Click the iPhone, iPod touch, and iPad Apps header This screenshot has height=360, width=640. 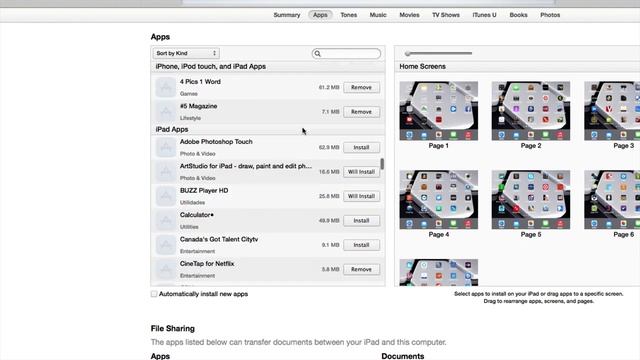[211, 66]
